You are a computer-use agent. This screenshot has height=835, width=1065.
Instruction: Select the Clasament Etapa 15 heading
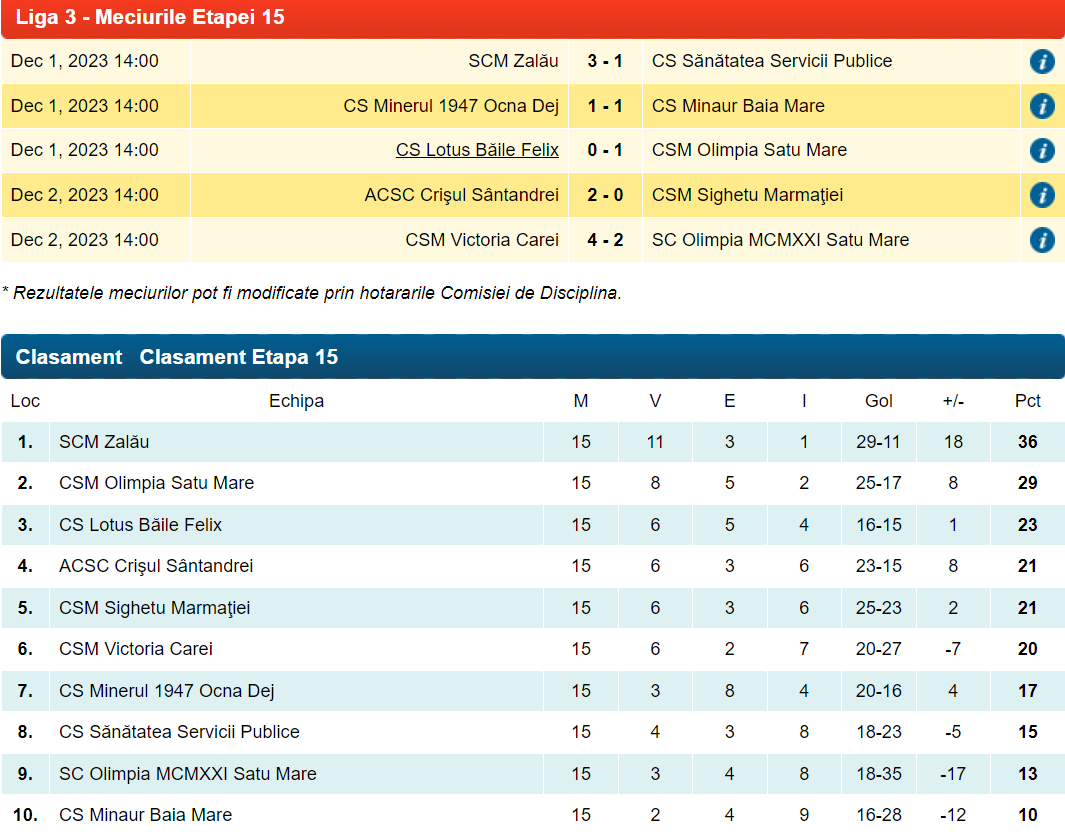[239, 357]
